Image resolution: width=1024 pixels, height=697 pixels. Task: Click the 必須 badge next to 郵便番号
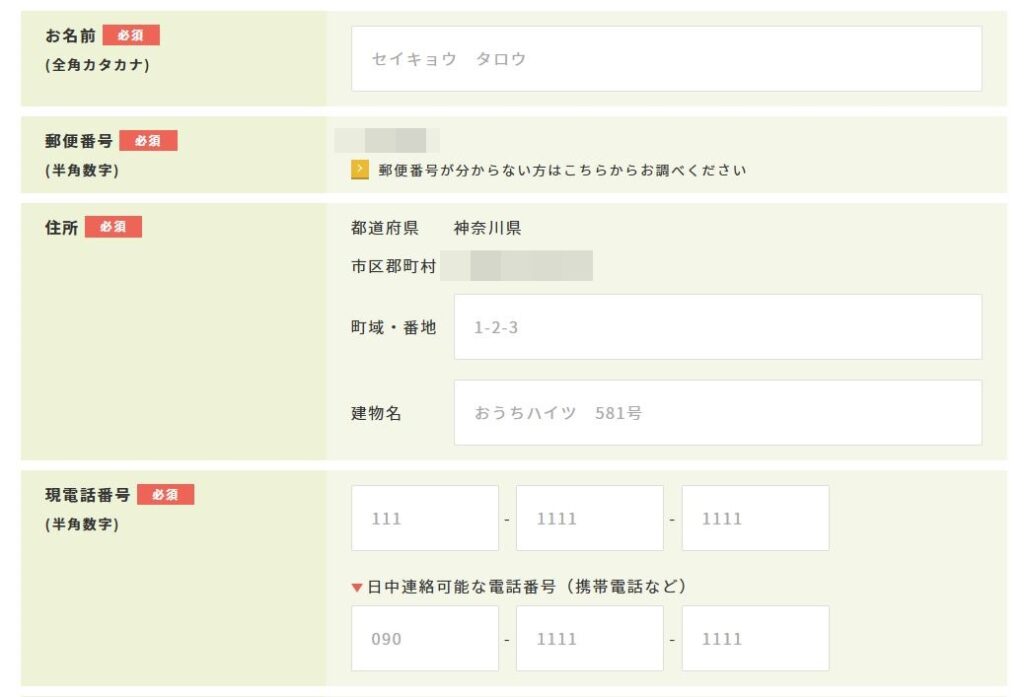[x=147, y=141]
